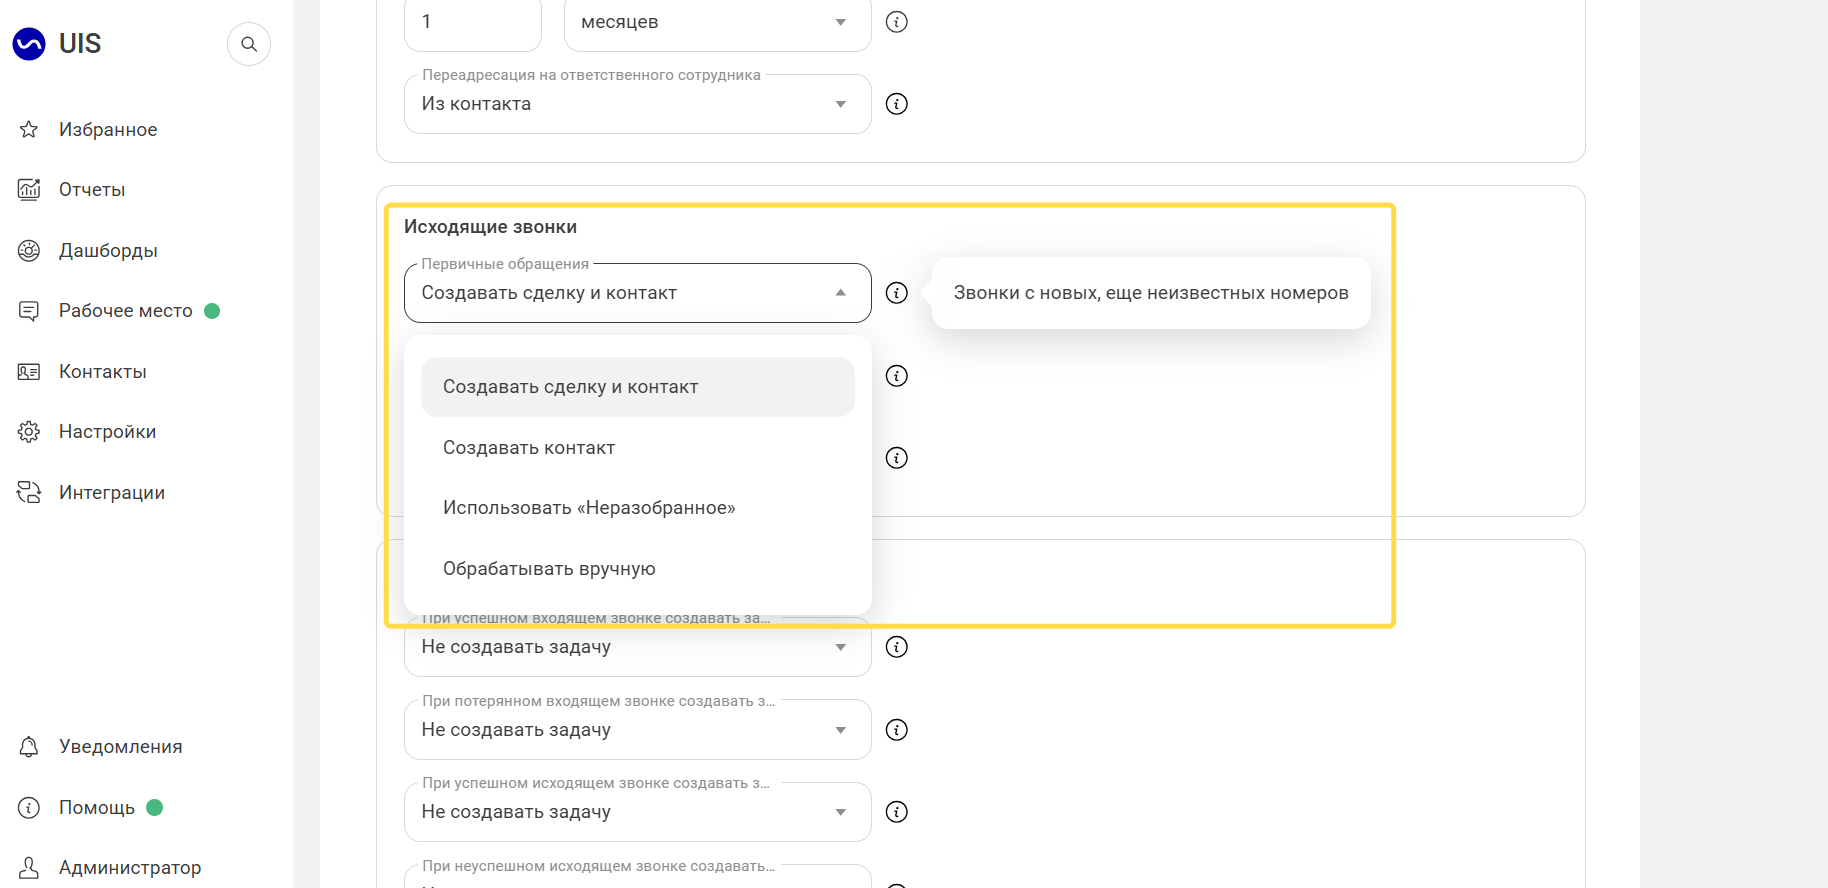Viewport: 1828px width, 888px height.
Task: Open the Отчеты reports icon
Action: tap(29, 190)
